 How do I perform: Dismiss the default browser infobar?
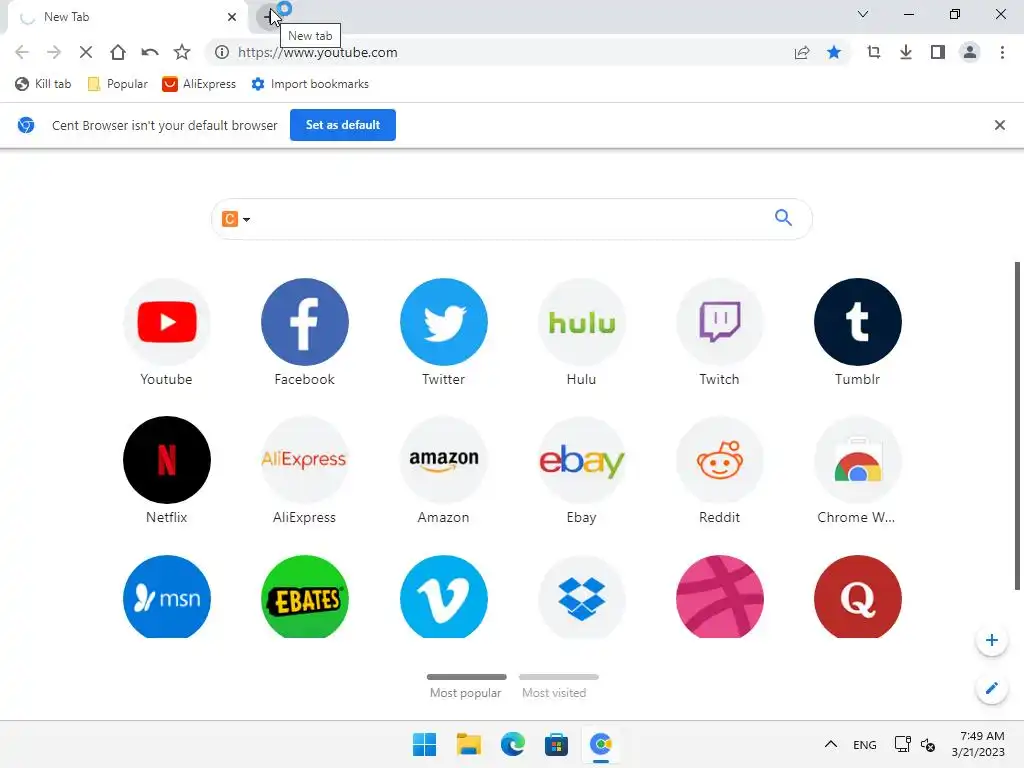click(999, 125)
